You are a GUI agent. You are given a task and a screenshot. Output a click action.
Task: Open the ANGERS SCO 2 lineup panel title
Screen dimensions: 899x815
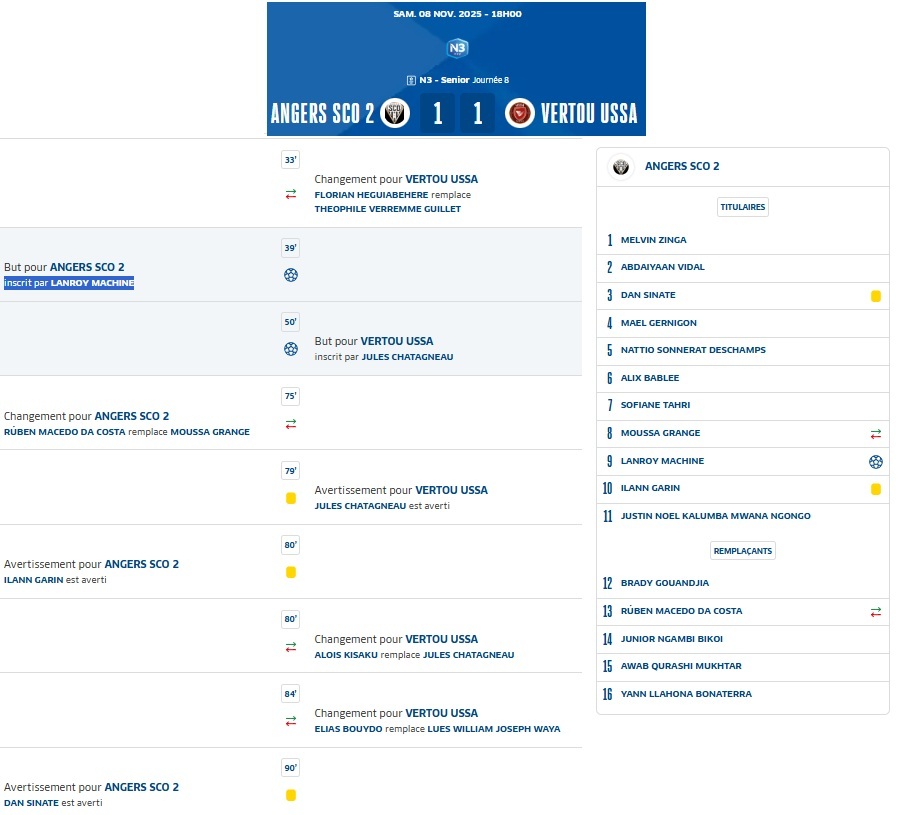(682, 166)
